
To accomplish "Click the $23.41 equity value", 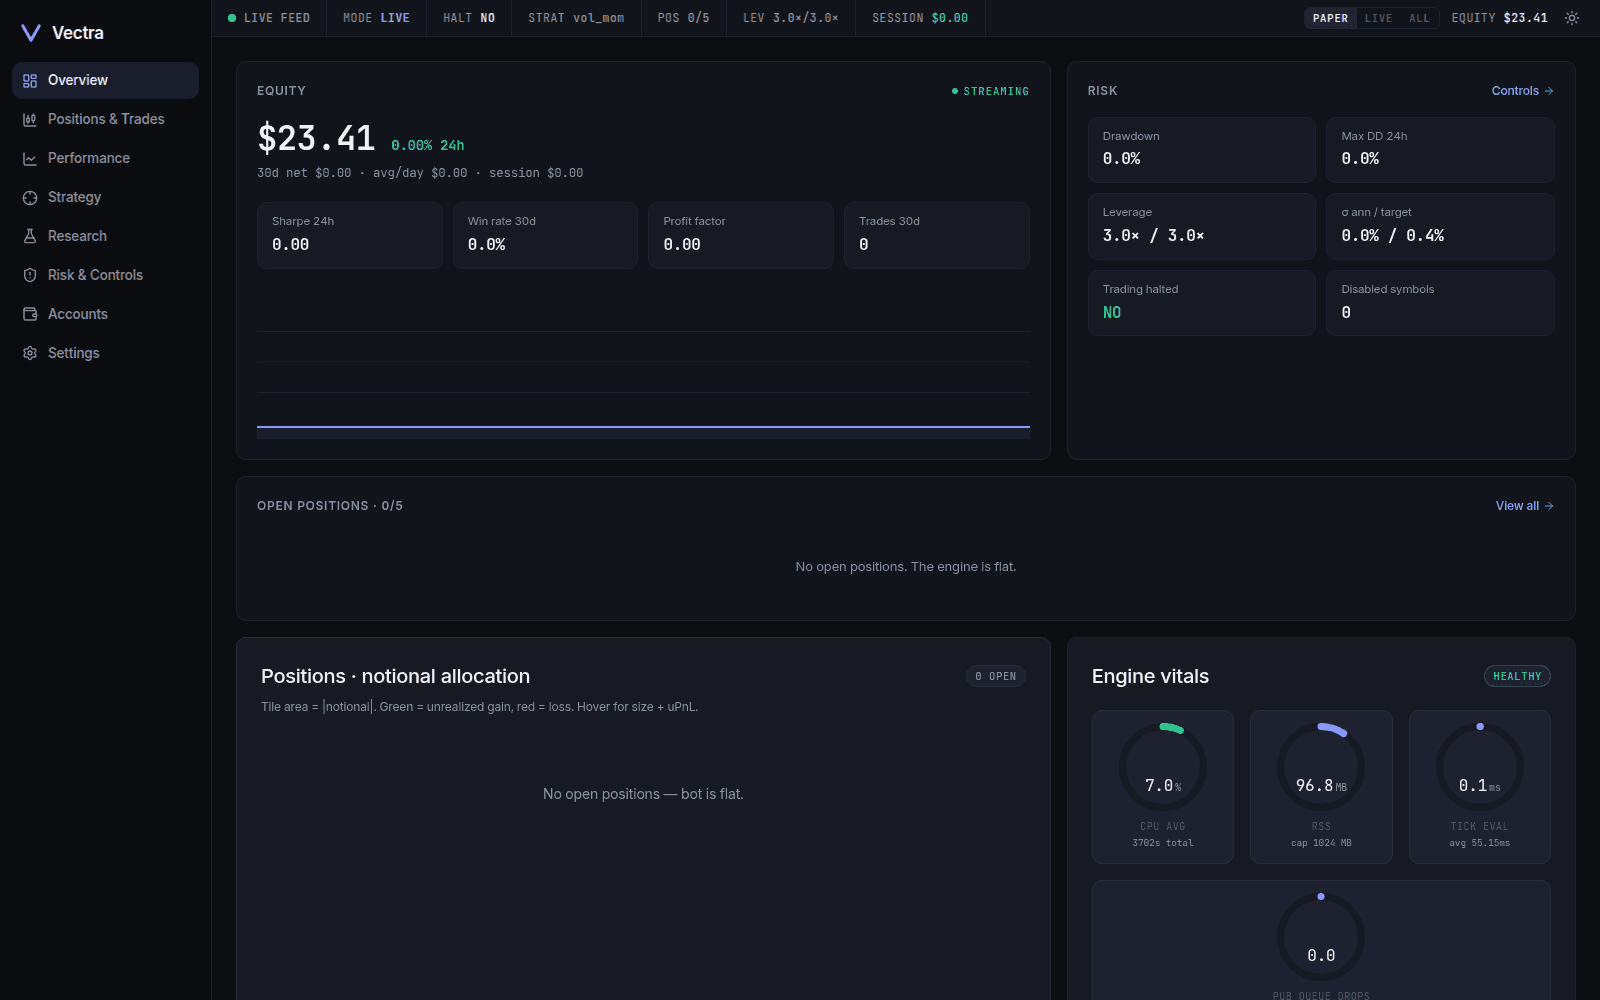I will click(316, 138).
